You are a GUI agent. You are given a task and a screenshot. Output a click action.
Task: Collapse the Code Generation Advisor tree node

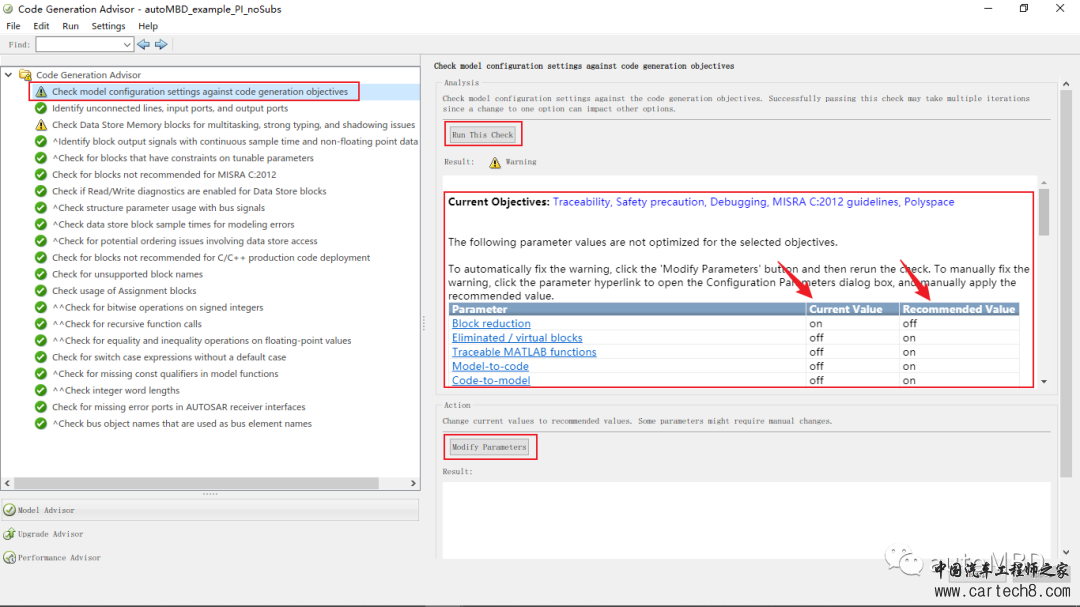pos(8,74)
